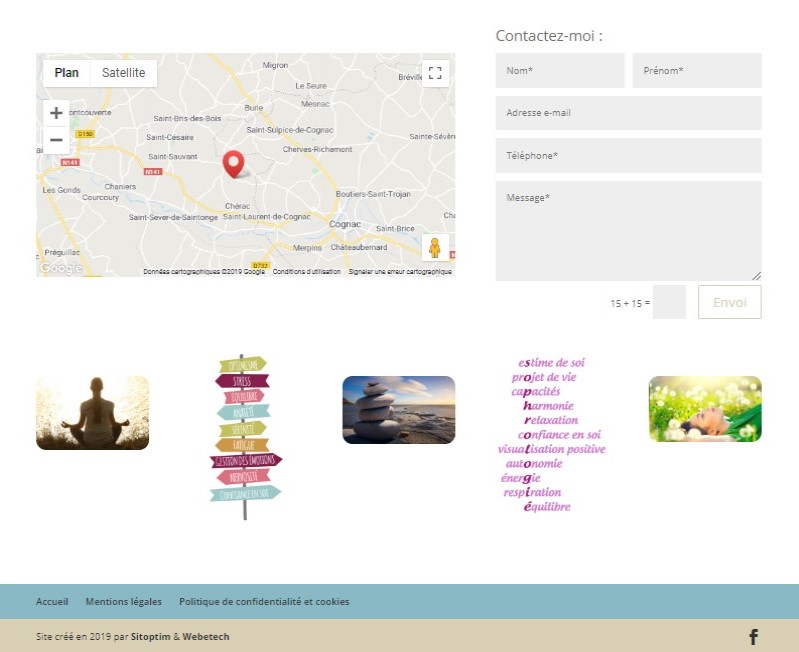Click the map fullscreen toggle icon
The width and height of the screenshot is (799, 652).
coord(435,73)
